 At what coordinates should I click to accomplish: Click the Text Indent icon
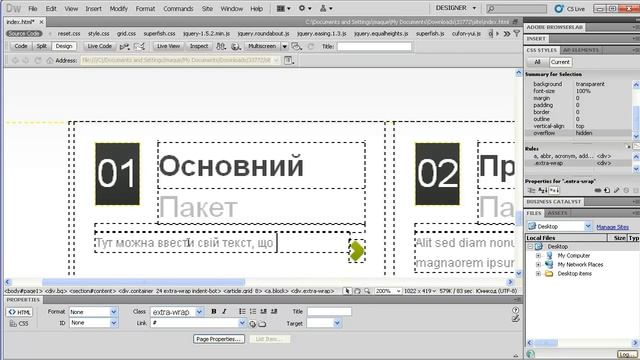pos(274,311)
